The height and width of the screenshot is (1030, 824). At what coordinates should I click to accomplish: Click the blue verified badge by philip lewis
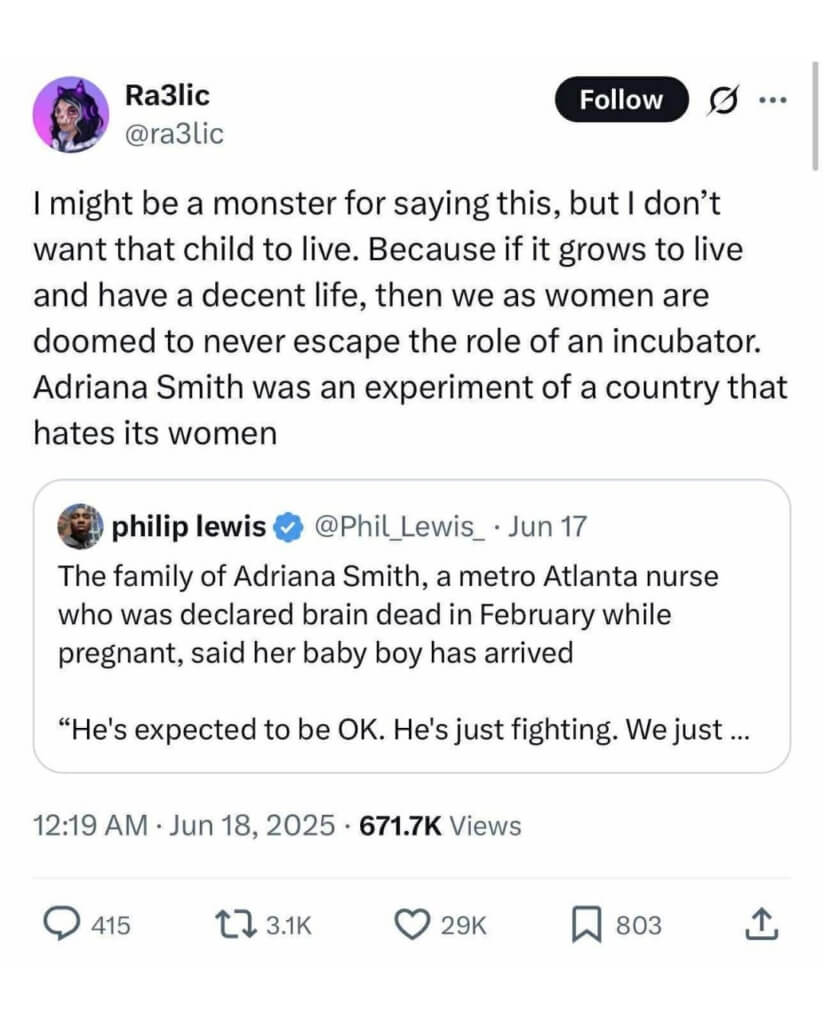click(x=289, y=525)
